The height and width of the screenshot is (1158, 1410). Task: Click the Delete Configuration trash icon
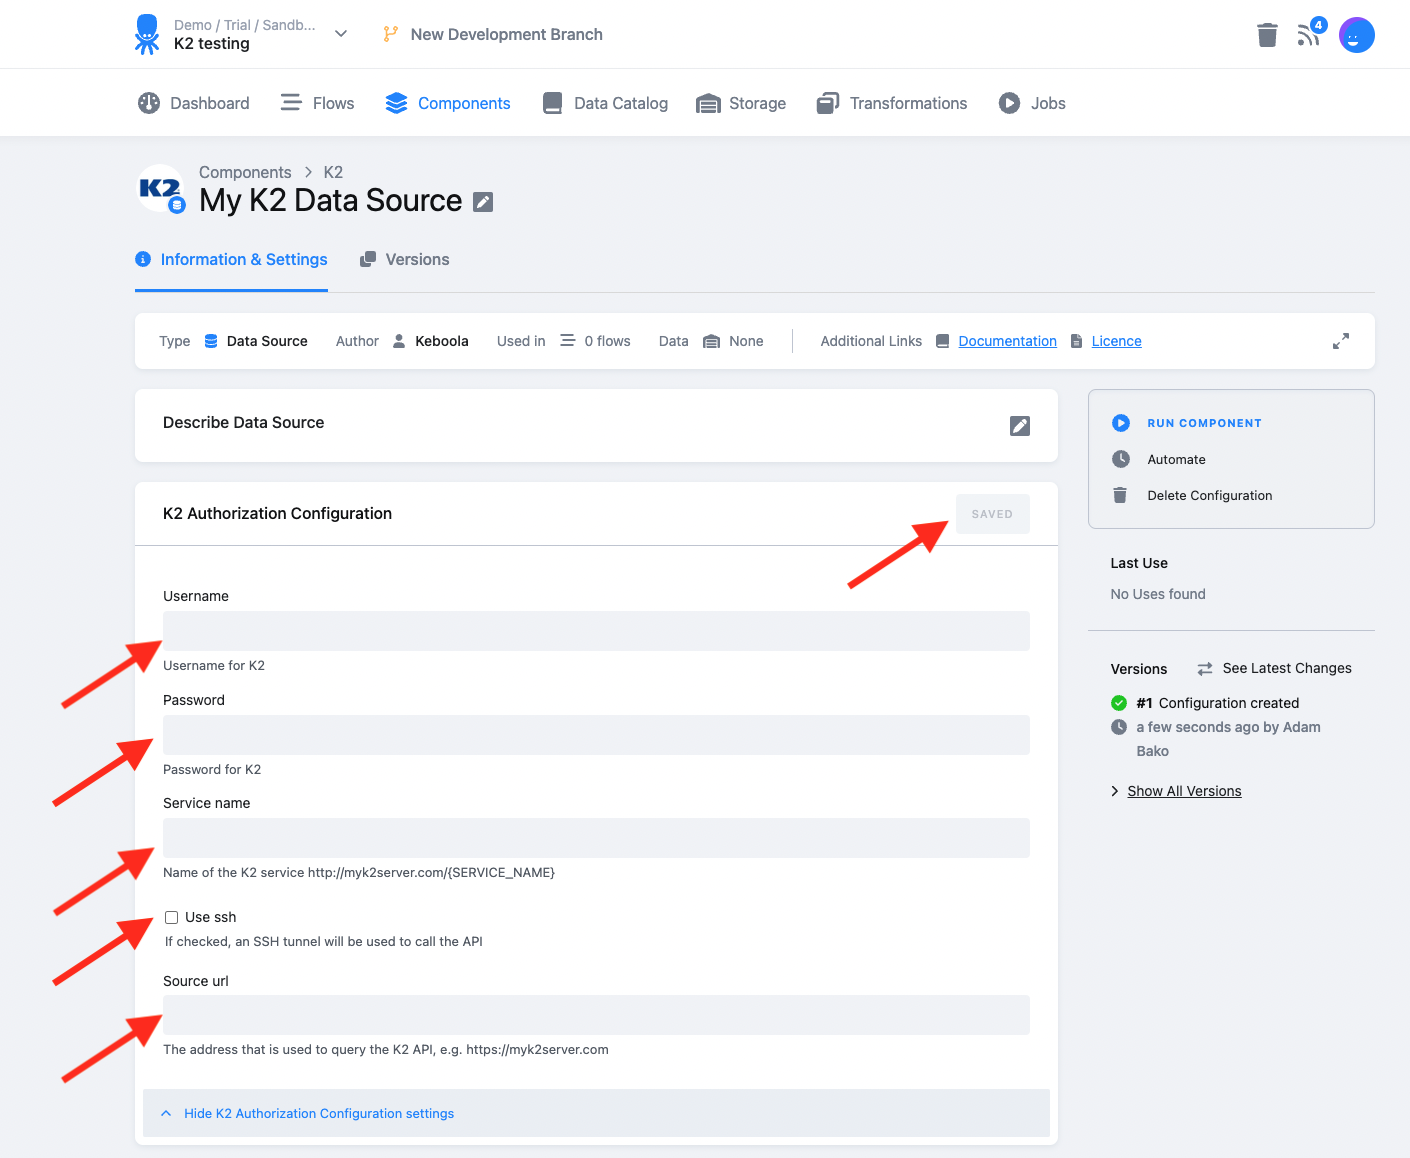(x=1120, y=495)
